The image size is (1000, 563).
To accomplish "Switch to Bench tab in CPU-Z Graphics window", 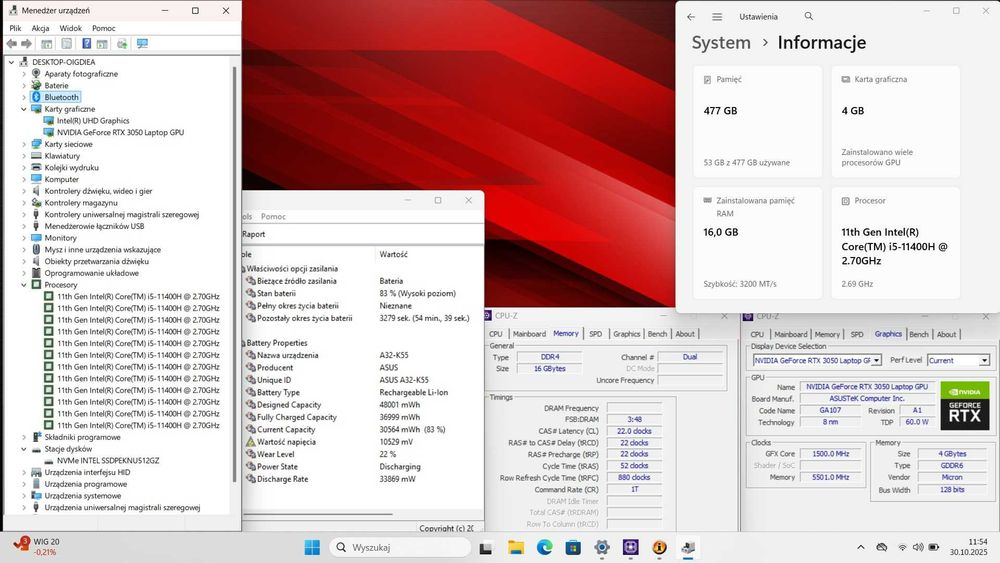I will coord(918,334).
